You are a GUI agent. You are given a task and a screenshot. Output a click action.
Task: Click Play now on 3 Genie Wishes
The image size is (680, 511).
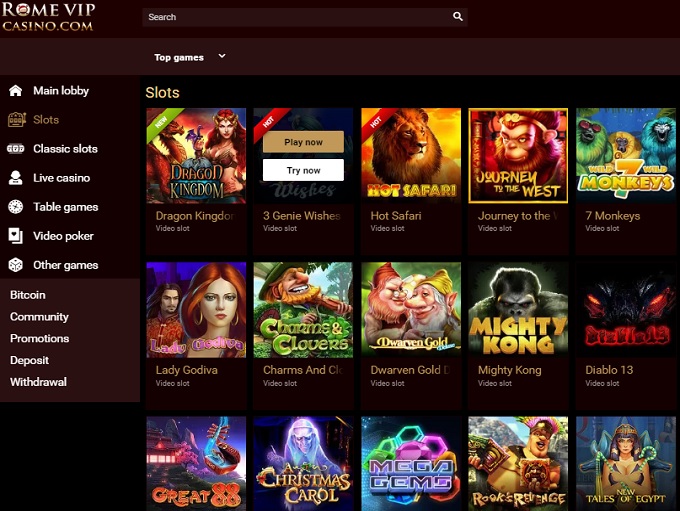[x=303, y=142]
